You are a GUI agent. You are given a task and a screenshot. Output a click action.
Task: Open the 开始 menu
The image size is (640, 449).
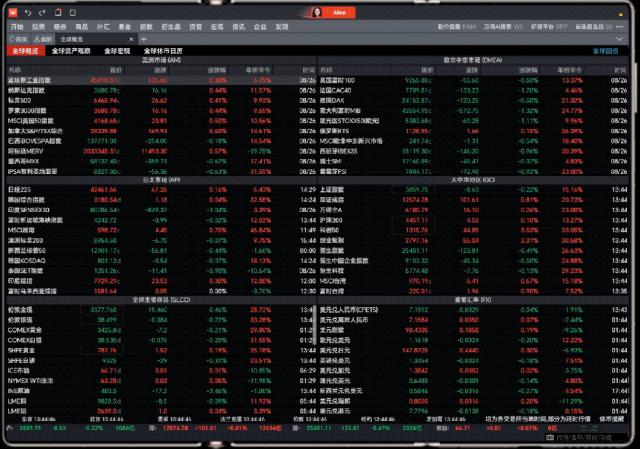(16, 26)
